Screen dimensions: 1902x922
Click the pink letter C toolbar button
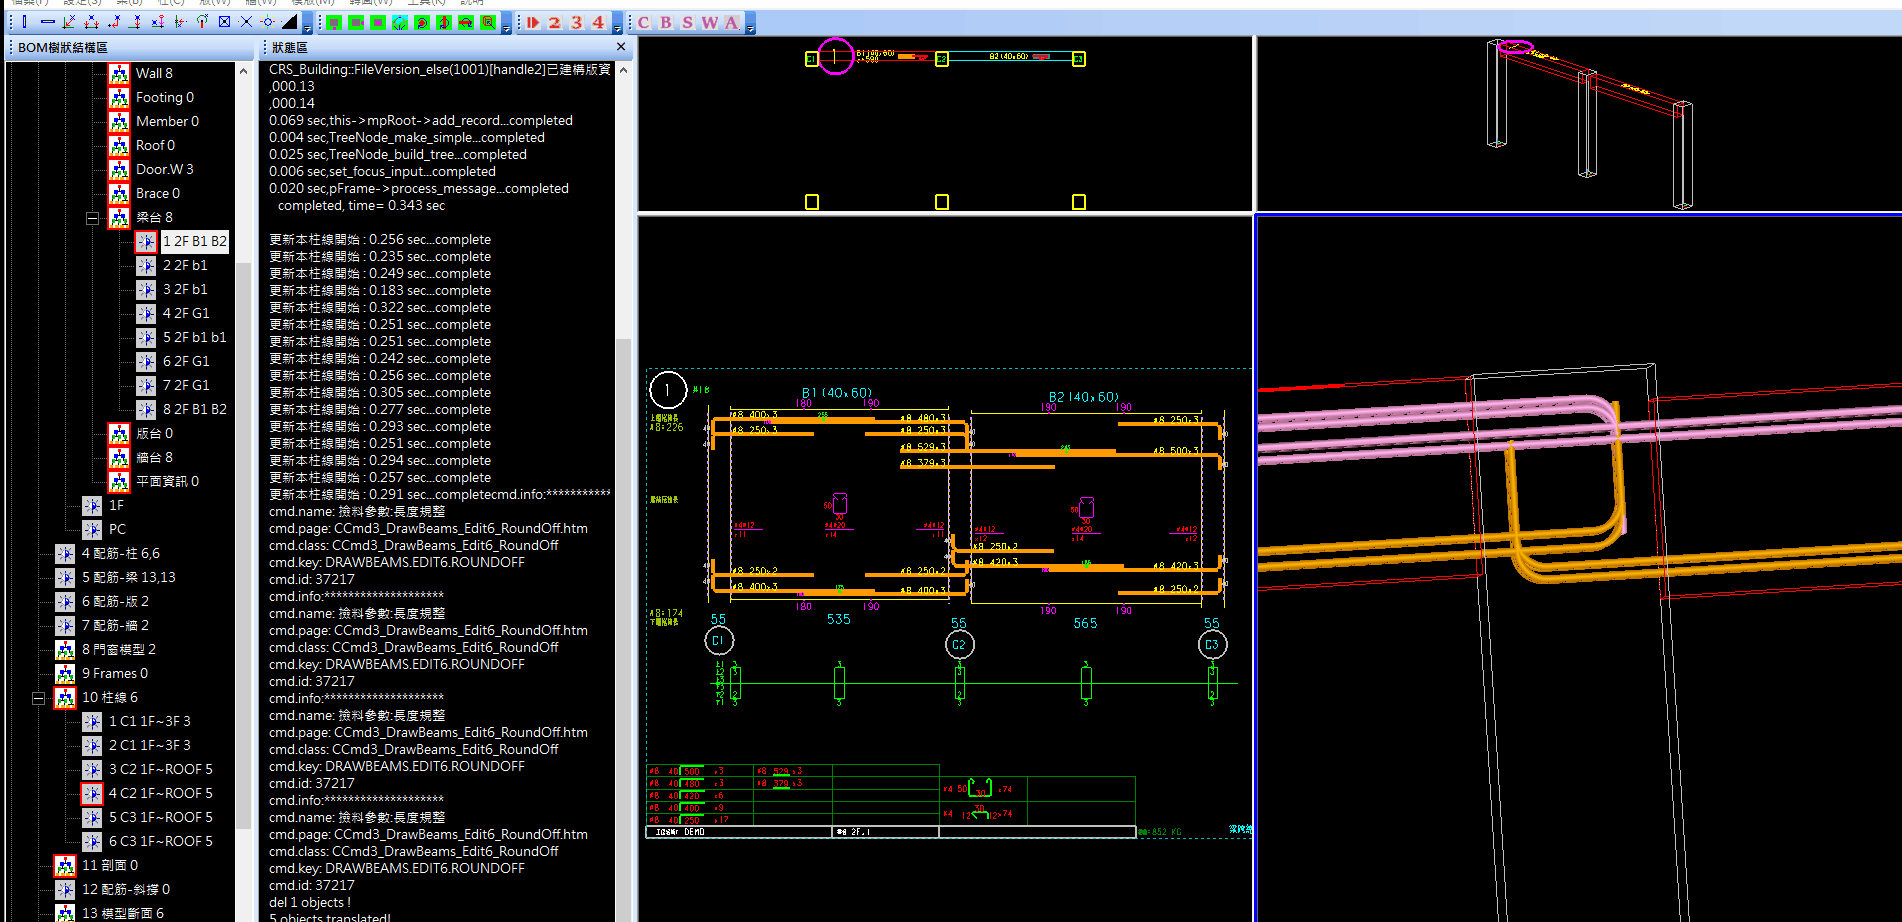[x=643, y=22]
